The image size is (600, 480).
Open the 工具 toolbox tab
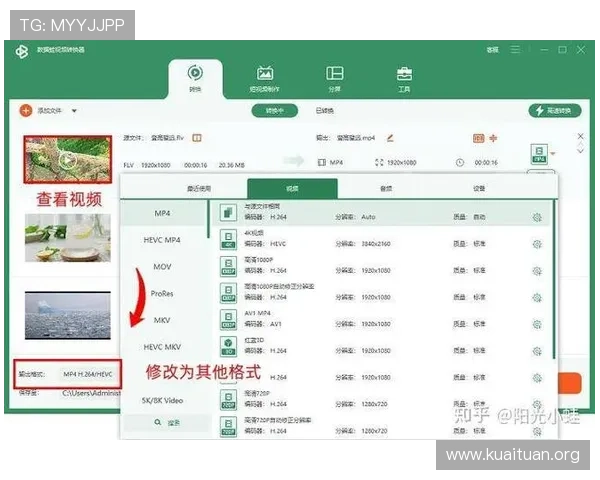tap(404, 79)
